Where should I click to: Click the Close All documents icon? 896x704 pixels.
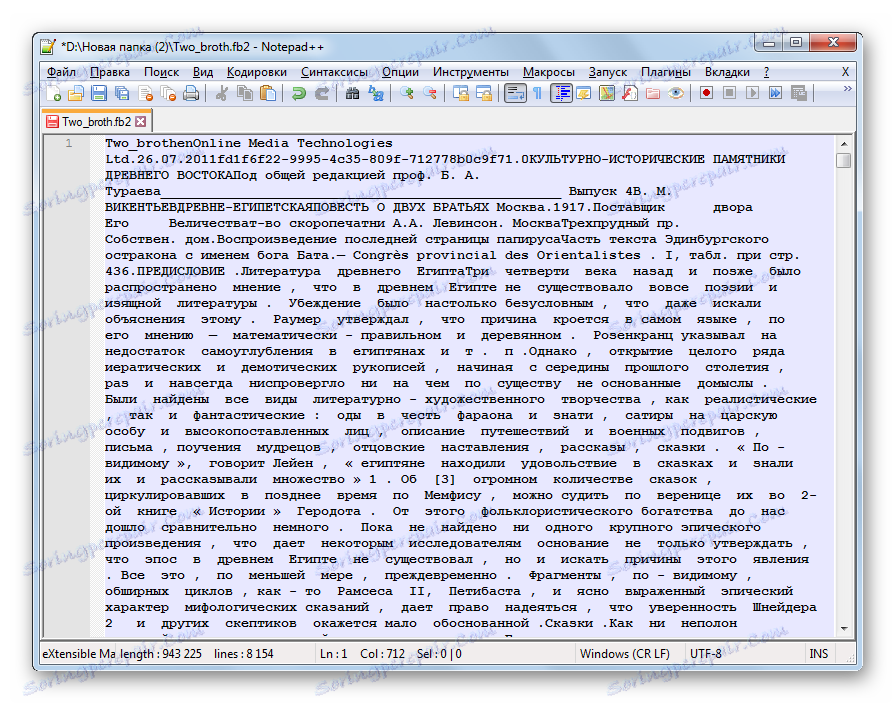tap(169, 93)
